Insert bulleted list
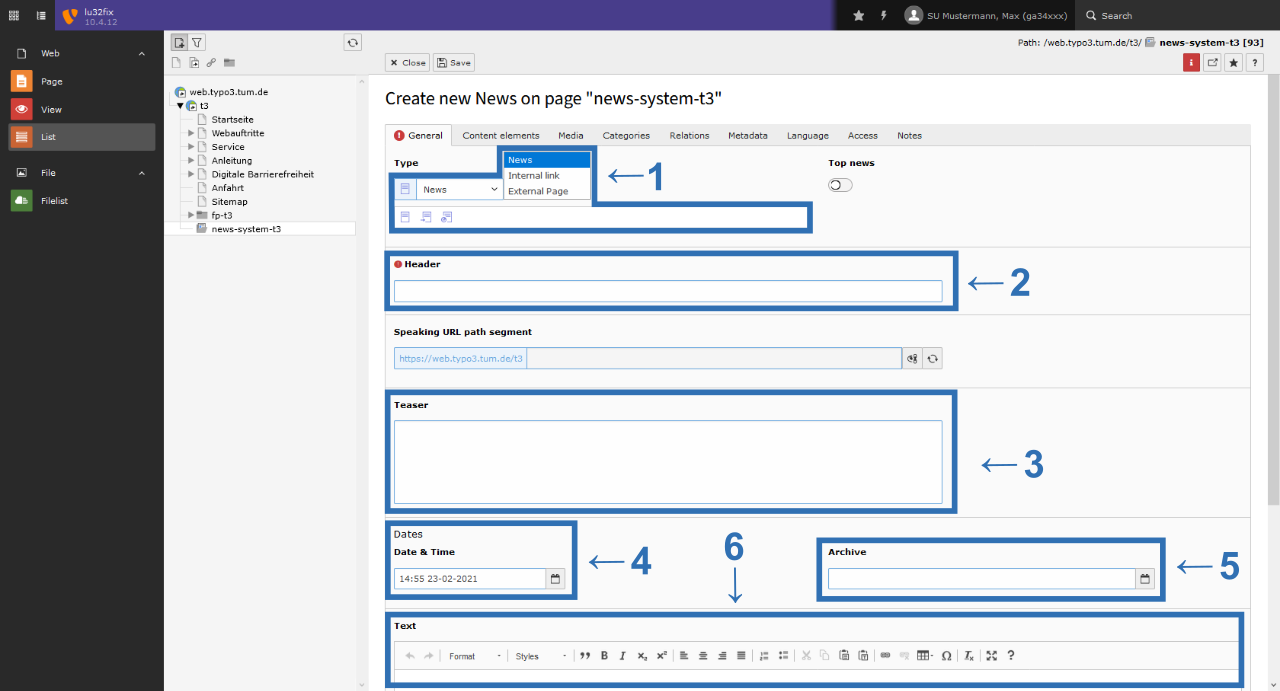The image size is (1280, 691). (783, 656)
